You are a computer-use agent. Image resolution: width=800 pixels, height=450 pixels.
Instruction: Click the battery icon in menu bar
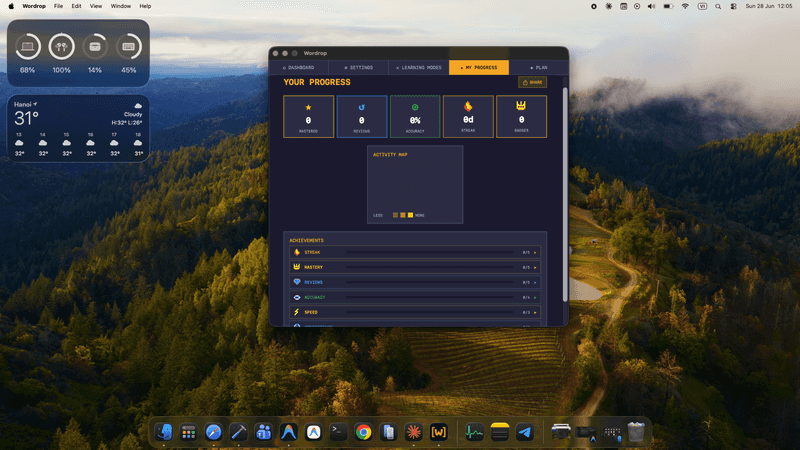pos(668,6)
